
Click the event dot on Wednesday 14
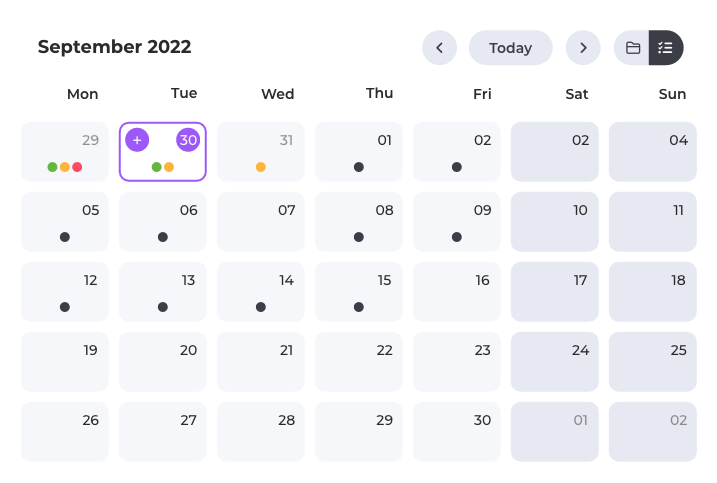tap(261, 307)
